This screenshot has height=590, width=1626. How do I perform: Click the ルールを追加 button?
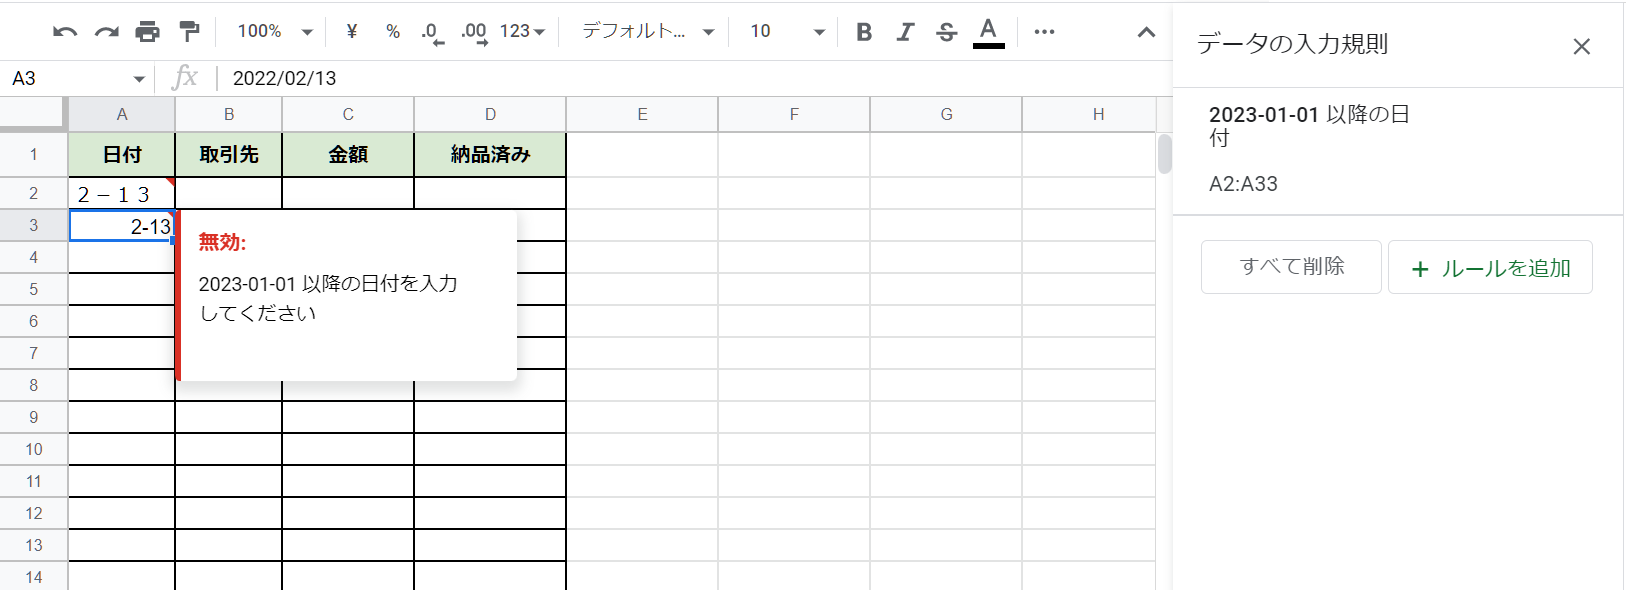coord(1490,268)
